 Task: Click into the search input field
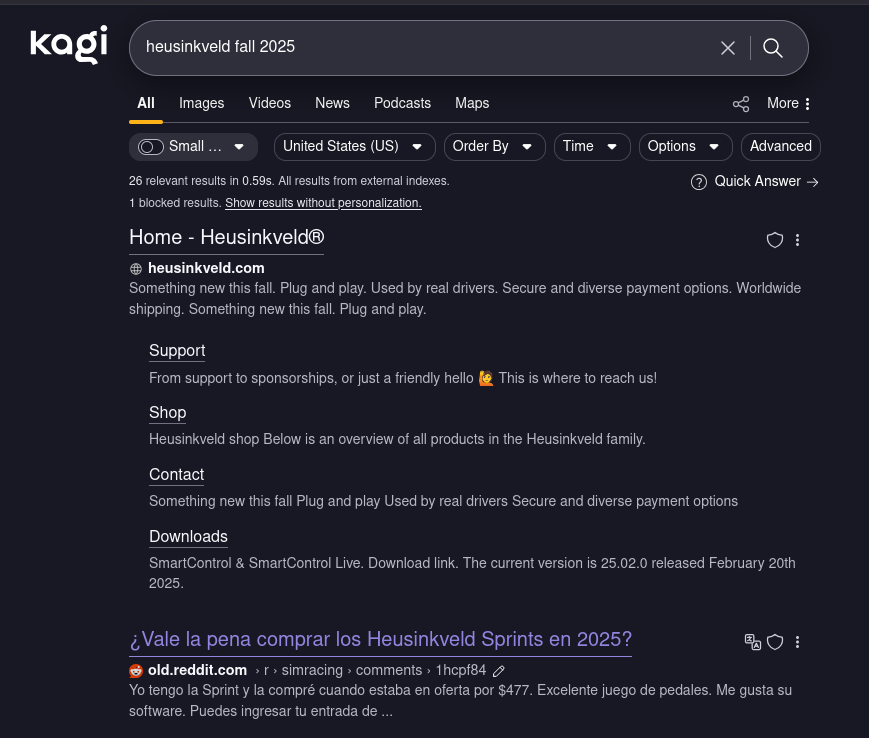(420, 47)
